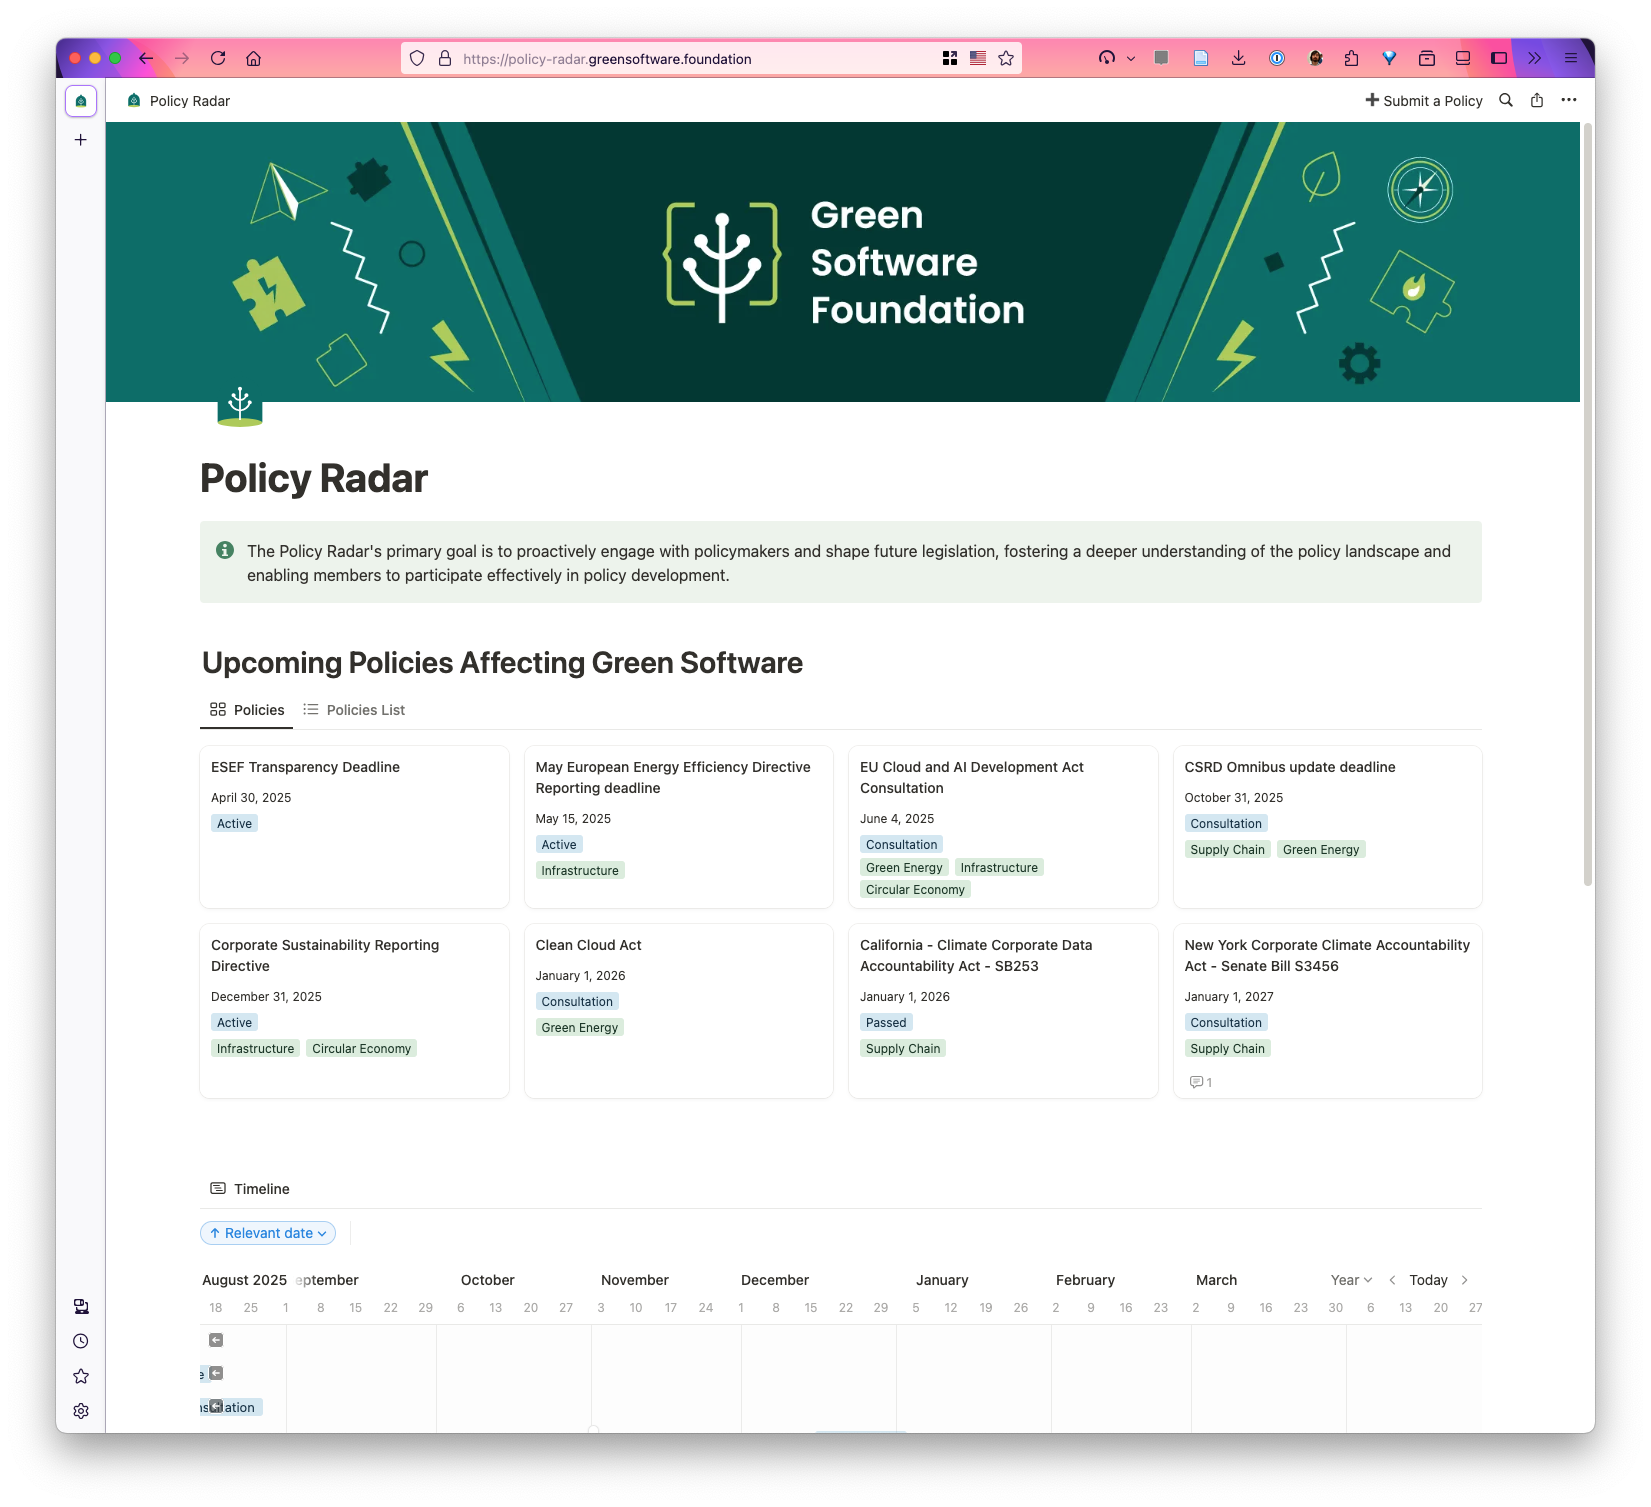The height and width of the screenshot is (1507, 1651).
Task: Open the browser extensions puzzle icon
Action: tap(1351, 58)
